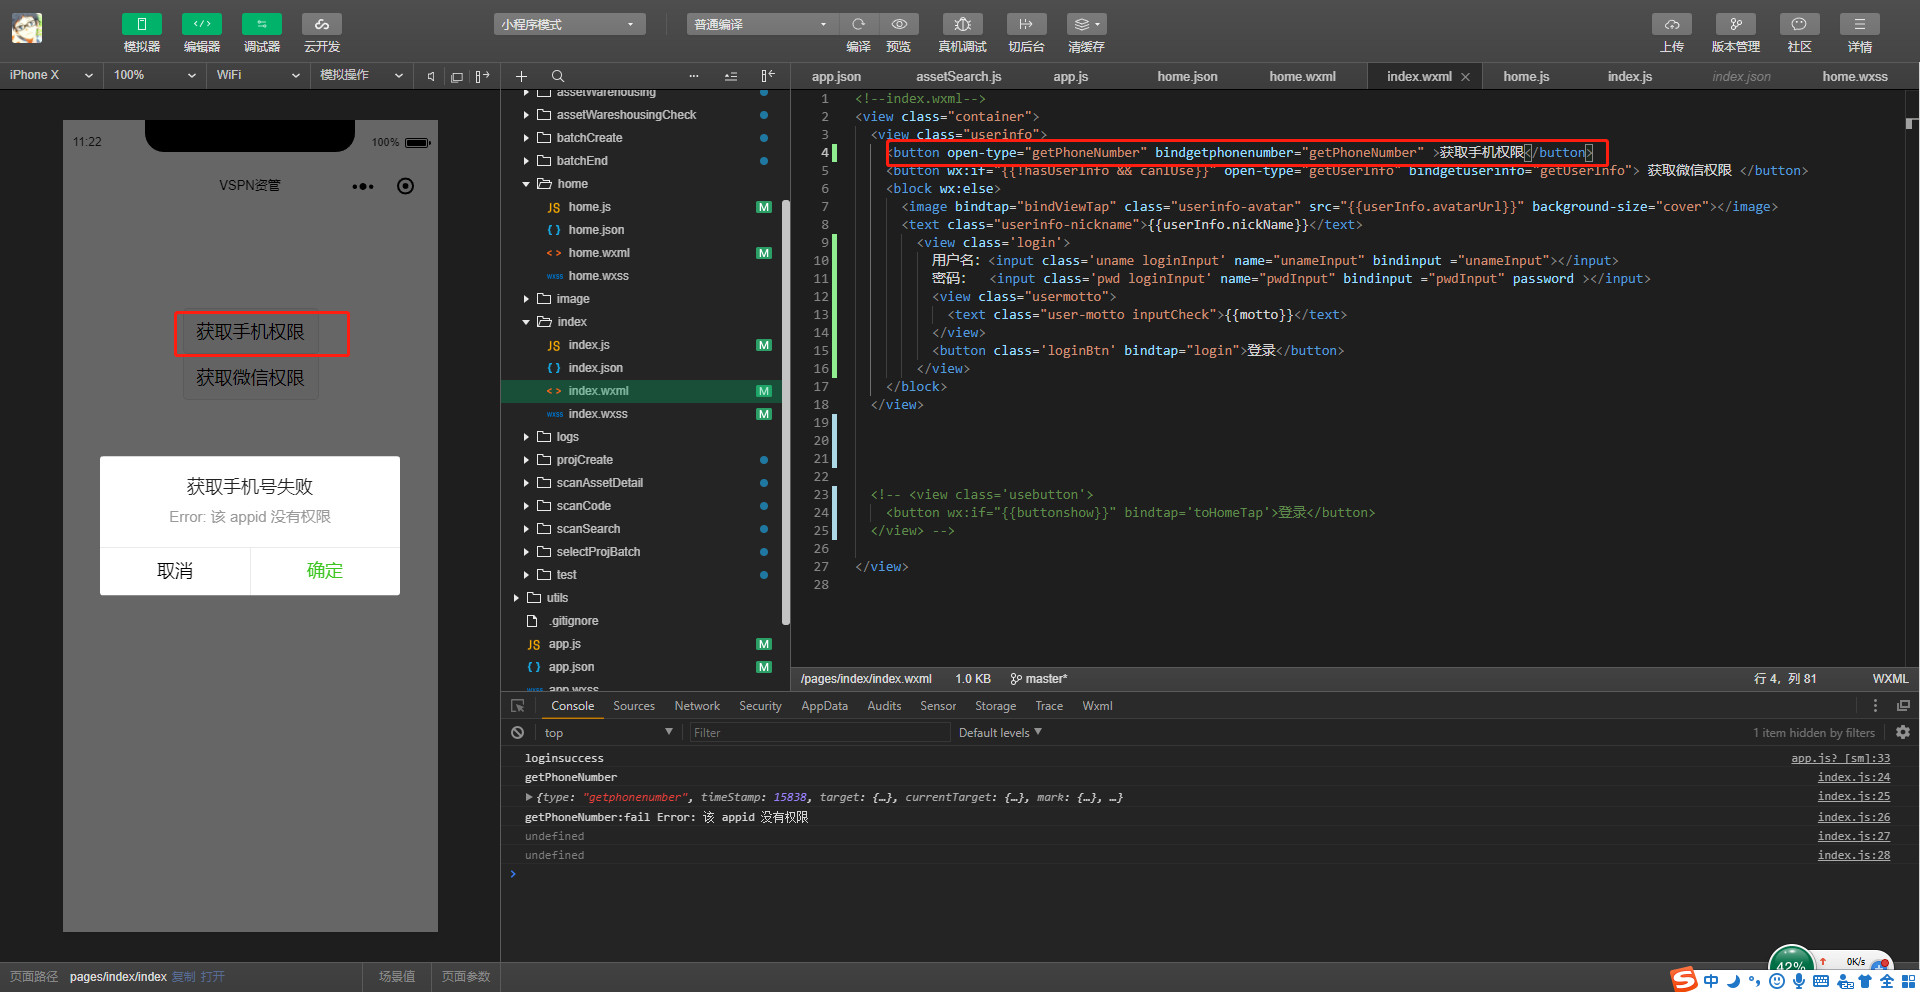This screenshot has height=992, width=1920.
Task: Switch to the Network tab
Action: tap(697, 706)
